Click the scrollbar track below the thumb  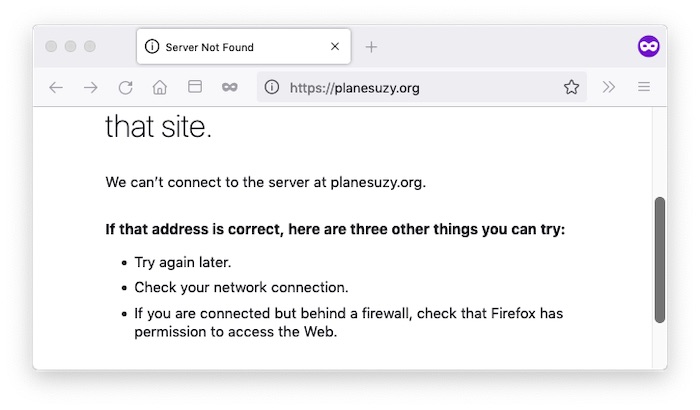click(660, 345)
